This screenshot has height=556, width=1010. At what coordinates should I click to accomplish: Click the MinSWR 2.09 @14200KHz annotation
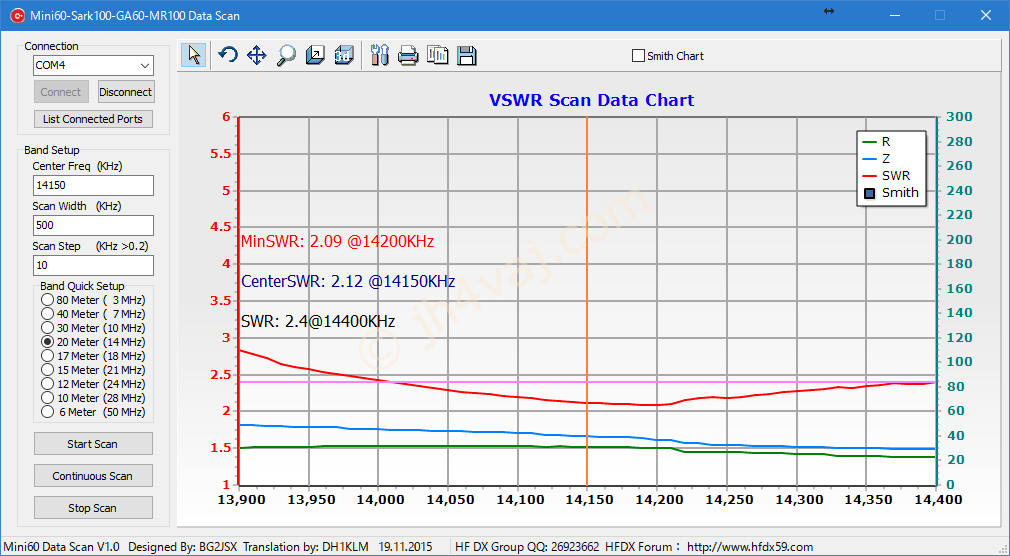[x=338, y=242]
